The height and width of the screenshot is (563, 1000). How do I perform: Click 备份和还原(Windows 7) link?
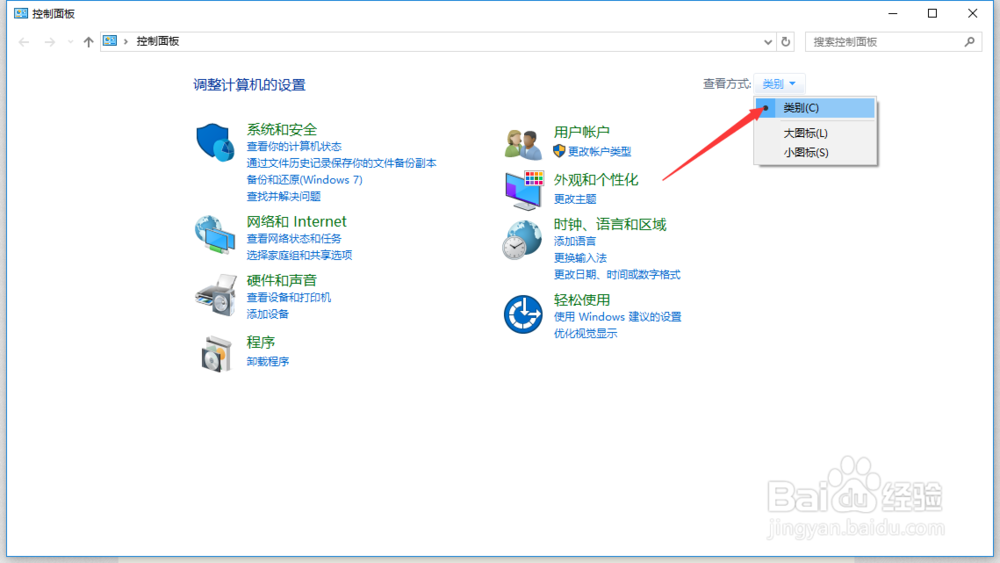[x=305, y=180]
